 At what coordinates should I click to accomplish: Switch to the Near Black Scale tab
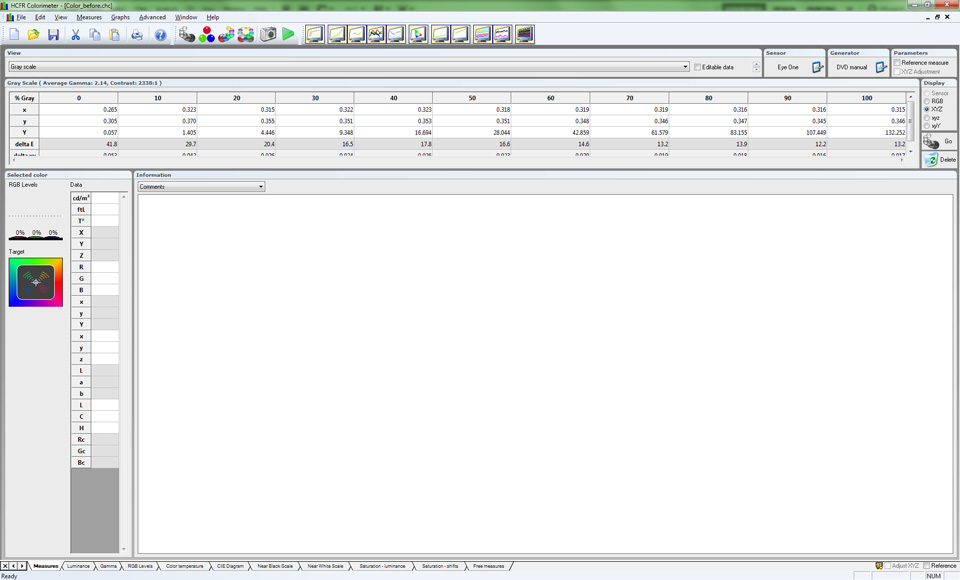(x=275, y=566)
